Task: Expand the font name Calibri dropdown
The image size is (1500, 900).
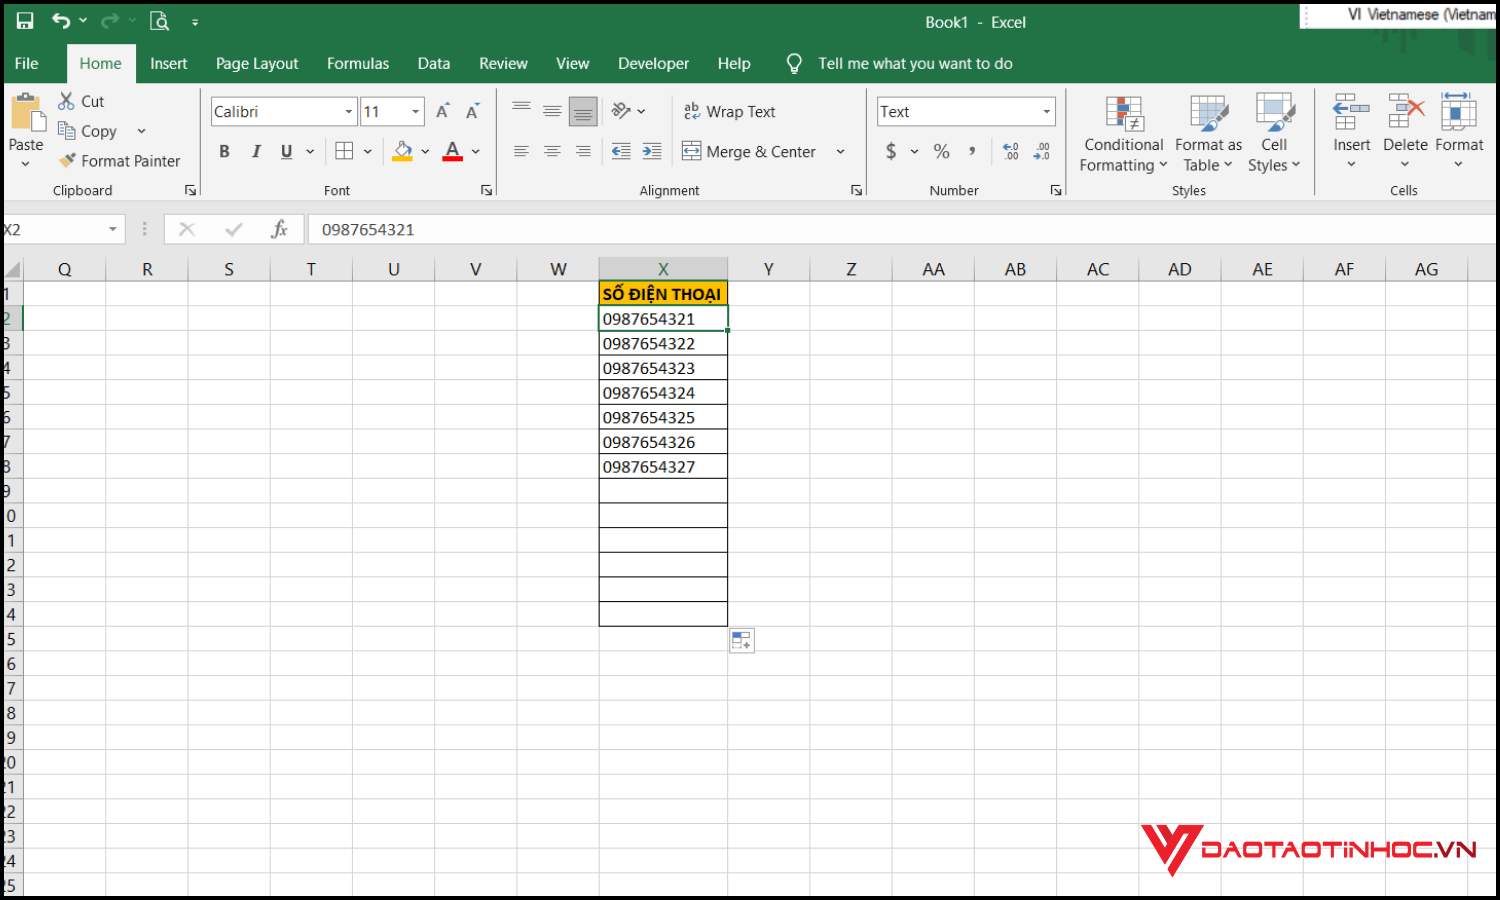Action: point(348,112)
